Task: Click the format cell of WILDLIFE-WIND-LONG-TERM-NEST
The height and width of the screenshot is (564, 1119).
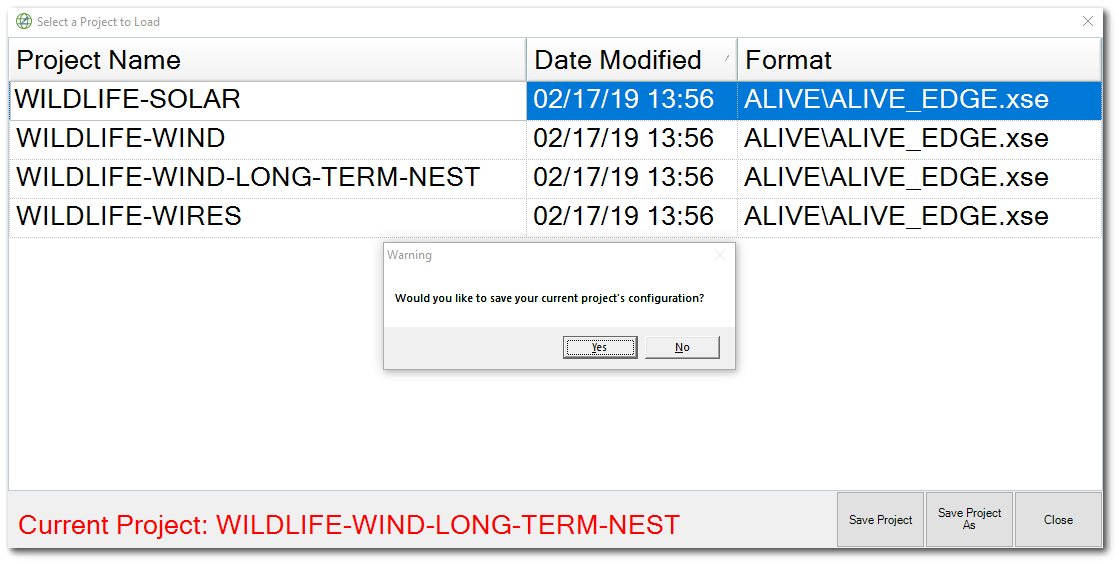Action: click(x=896, y=177)
